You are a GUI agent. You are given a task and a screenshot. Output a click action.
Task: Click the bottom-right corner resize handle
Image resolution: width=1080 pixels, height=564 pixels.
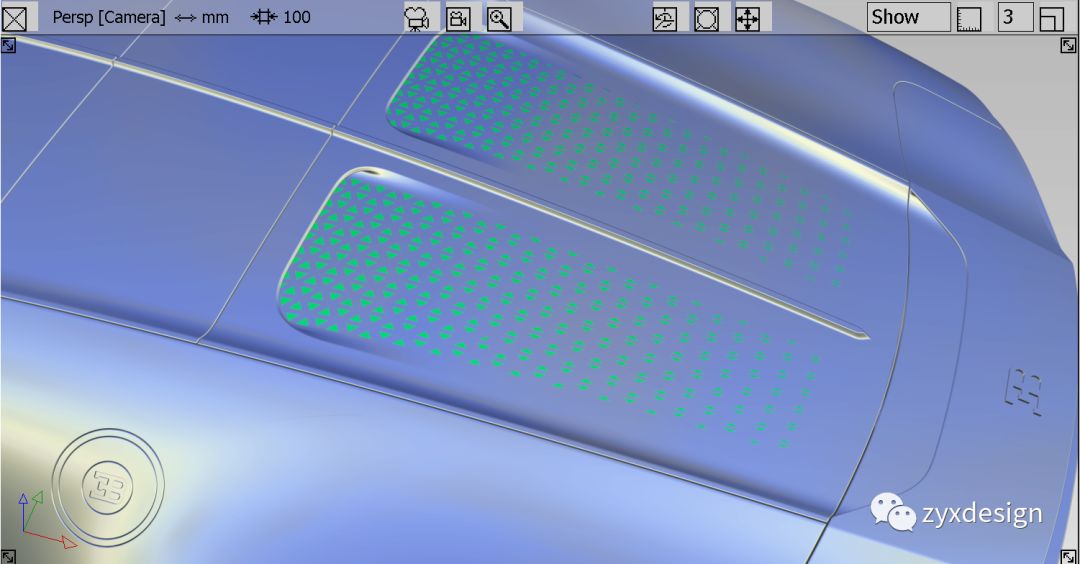pos(1068,556)
